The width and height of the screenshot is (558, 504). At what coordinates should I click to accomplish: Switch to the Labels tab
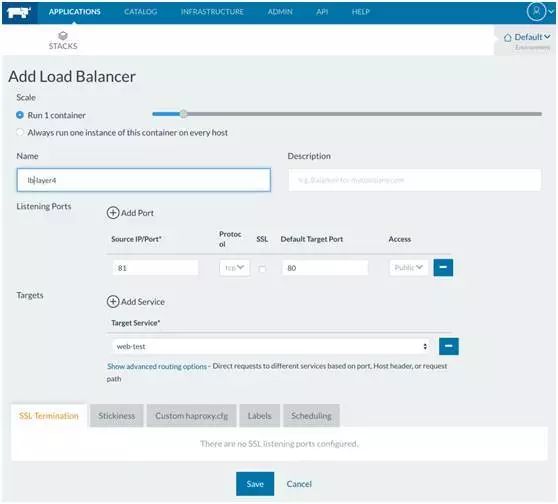click(259, 415)
